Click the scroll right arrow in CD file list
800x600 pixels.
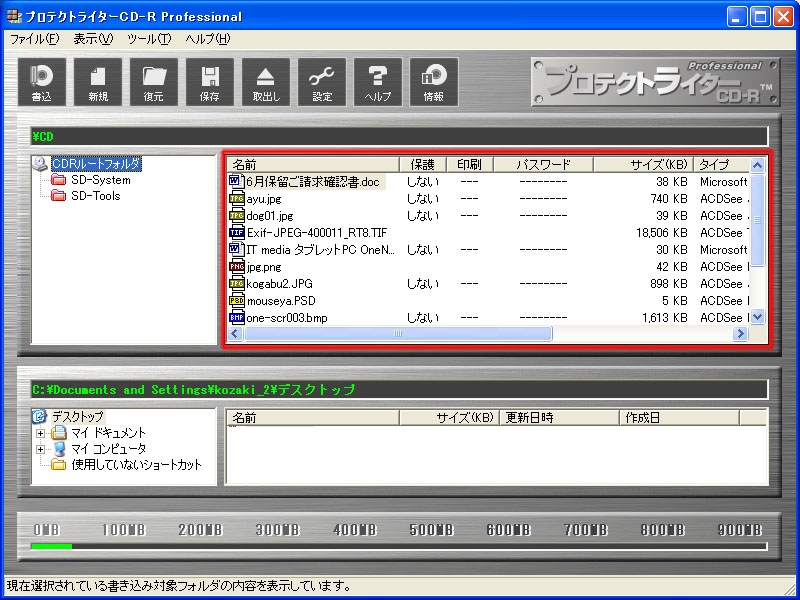coord(740,334)
